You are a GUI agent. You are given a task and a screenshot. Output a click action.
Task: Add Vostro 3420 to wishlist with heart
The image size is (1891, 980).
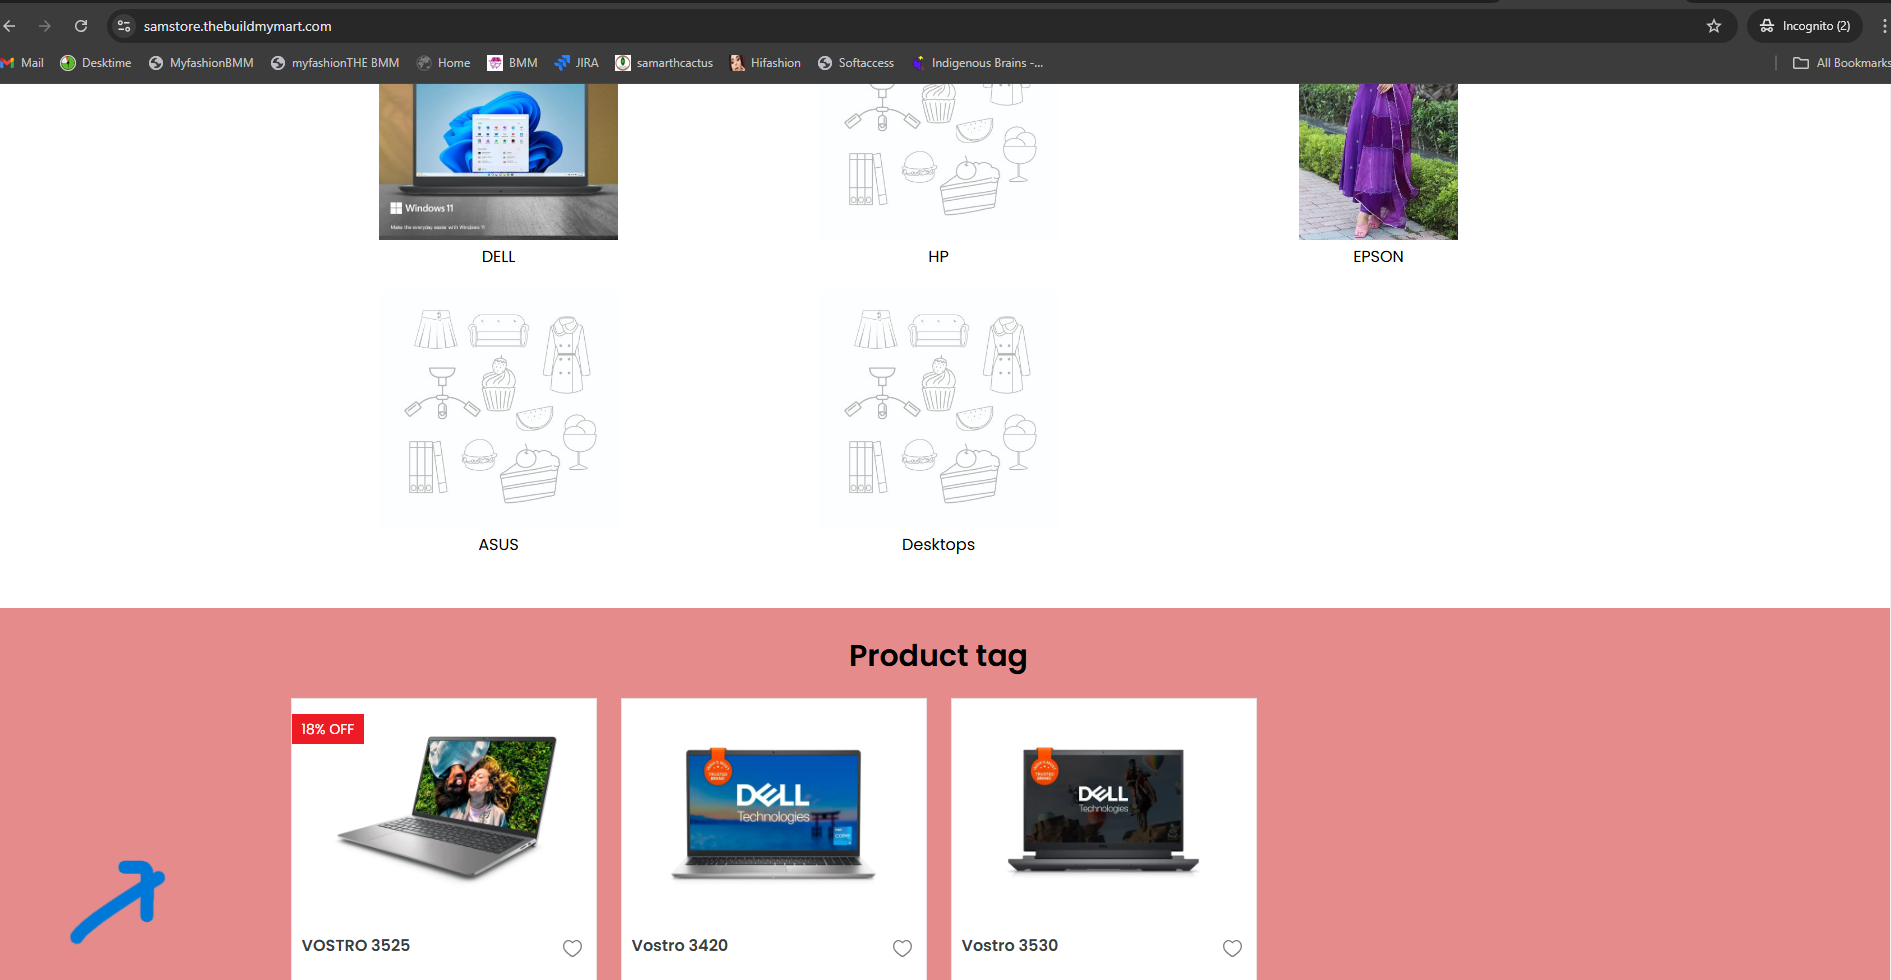tap(902, 948)
